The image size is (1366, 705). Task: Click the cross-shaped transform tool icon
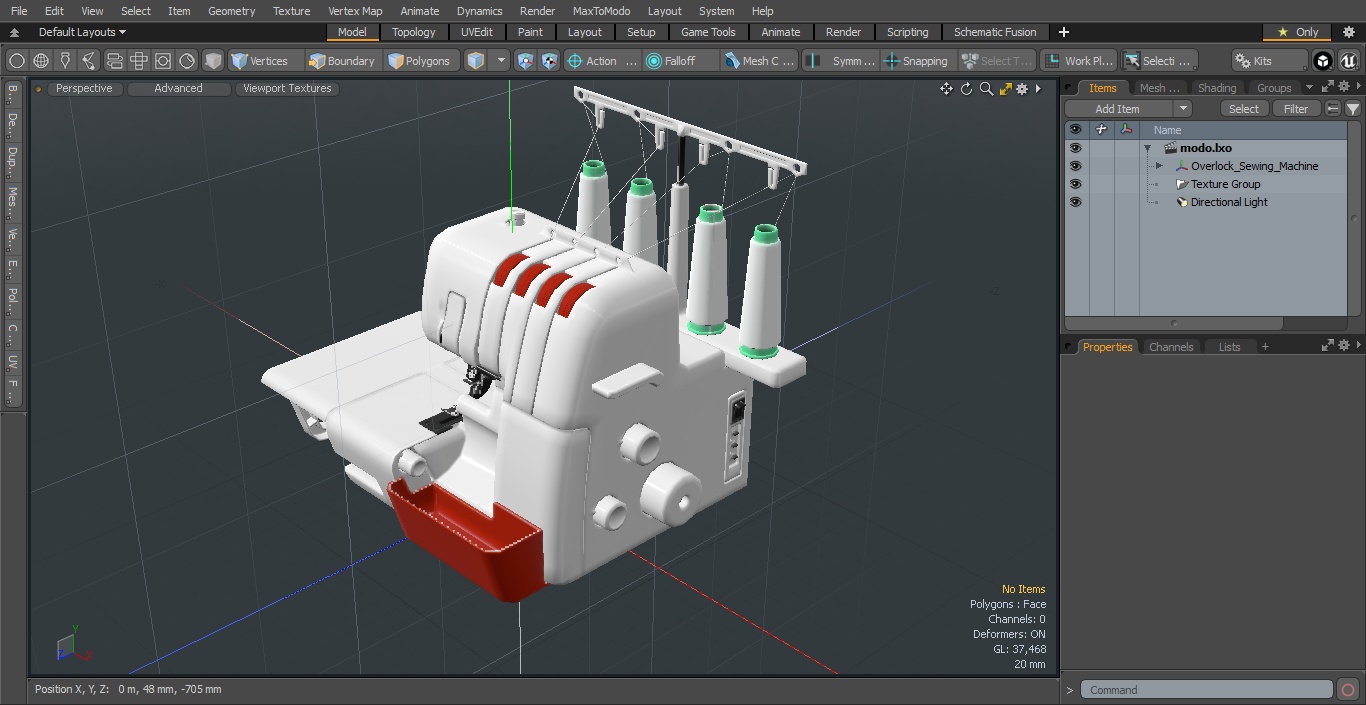(x=139, y=61)
